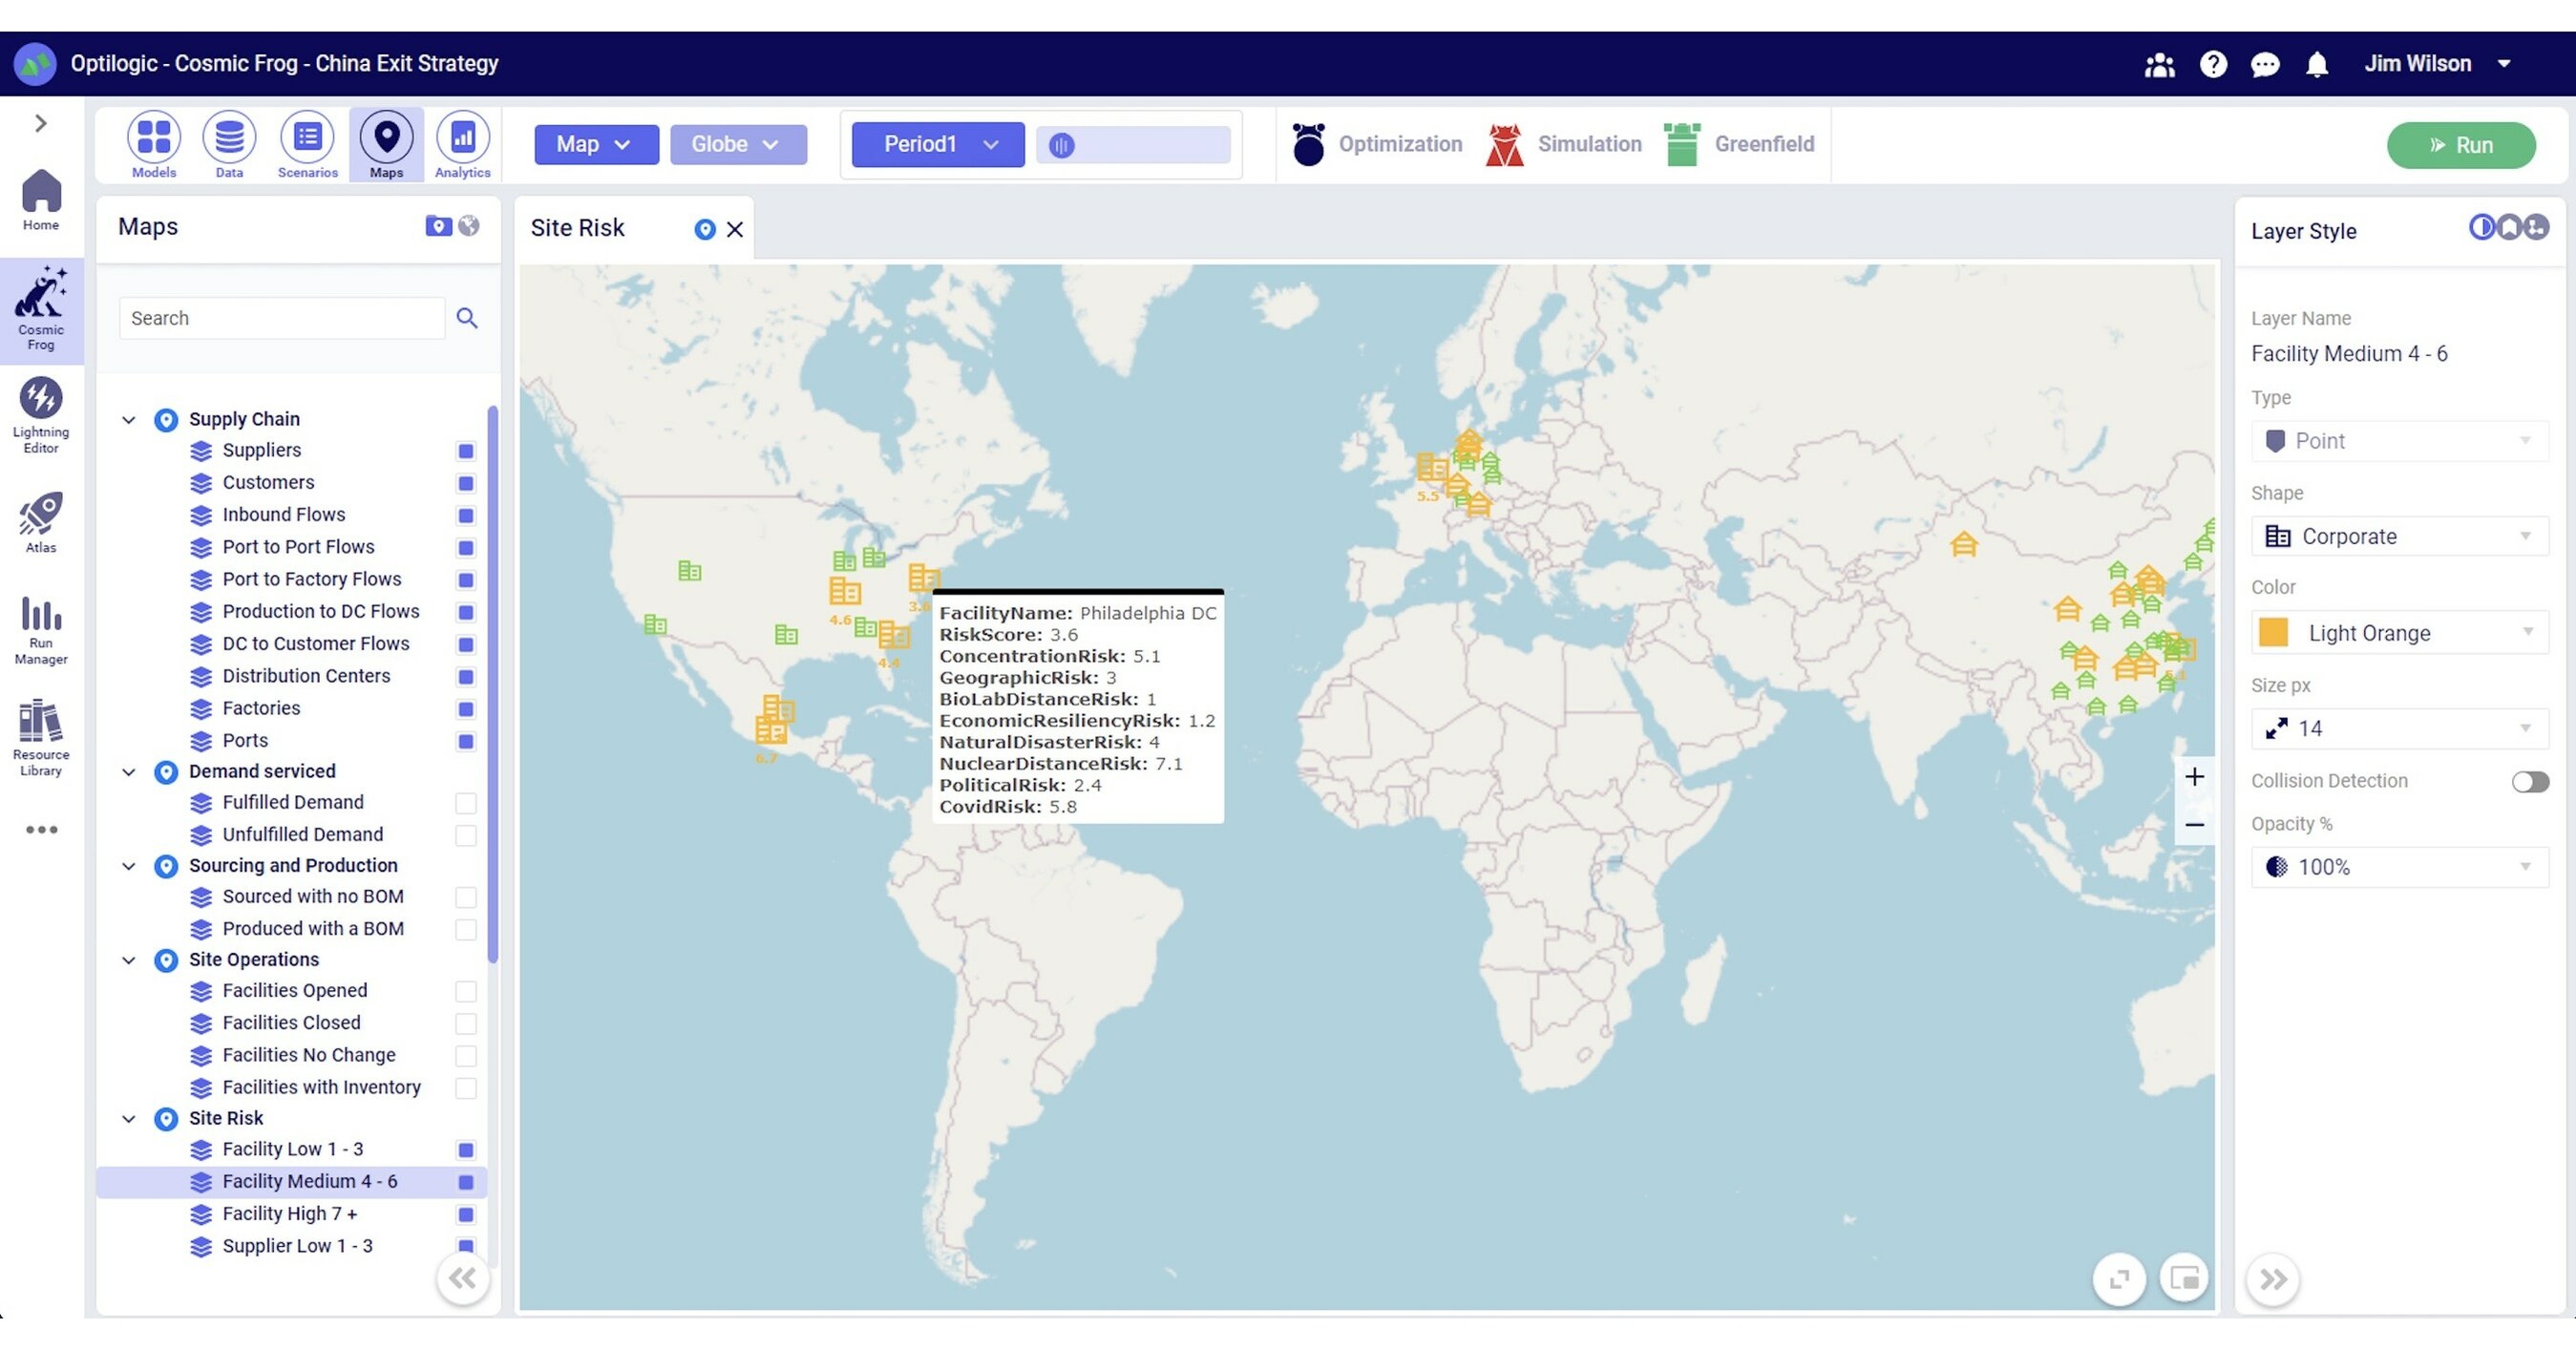
Task: Collapse the Site Risk group in Maps tree
Action: pos(128,1118)
